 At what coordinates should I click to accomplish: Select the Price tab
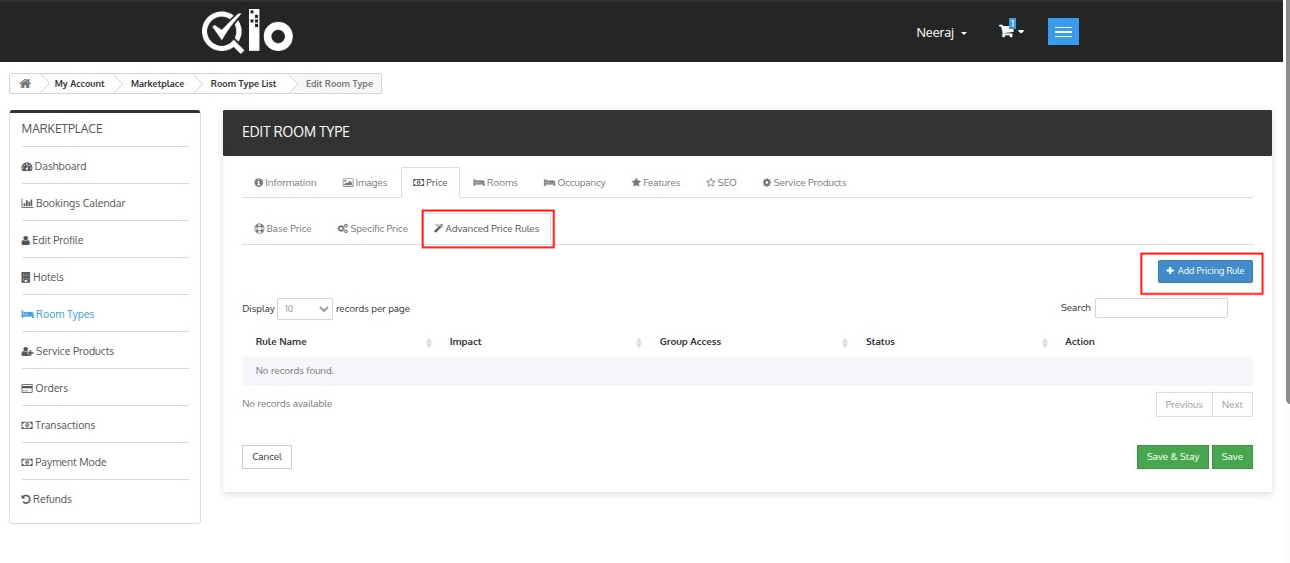(x=430, y=183)
